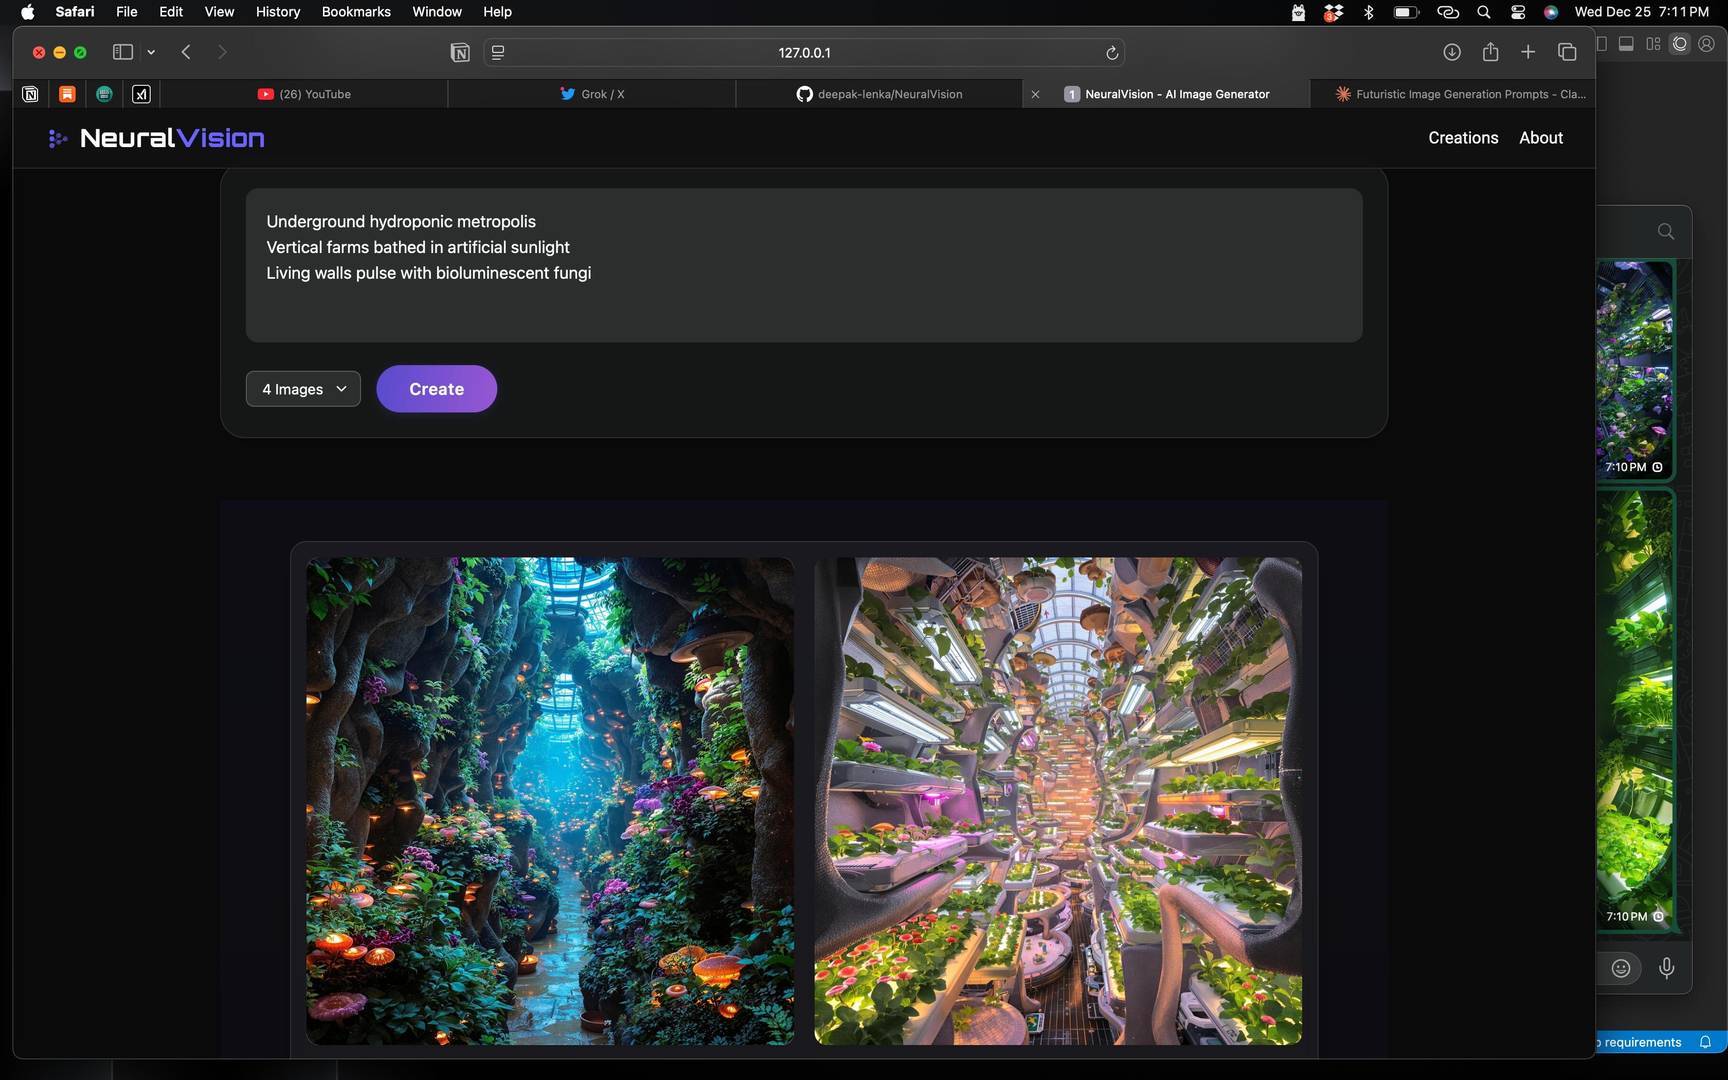Open the pinned xAI tab

click(141, 94)
